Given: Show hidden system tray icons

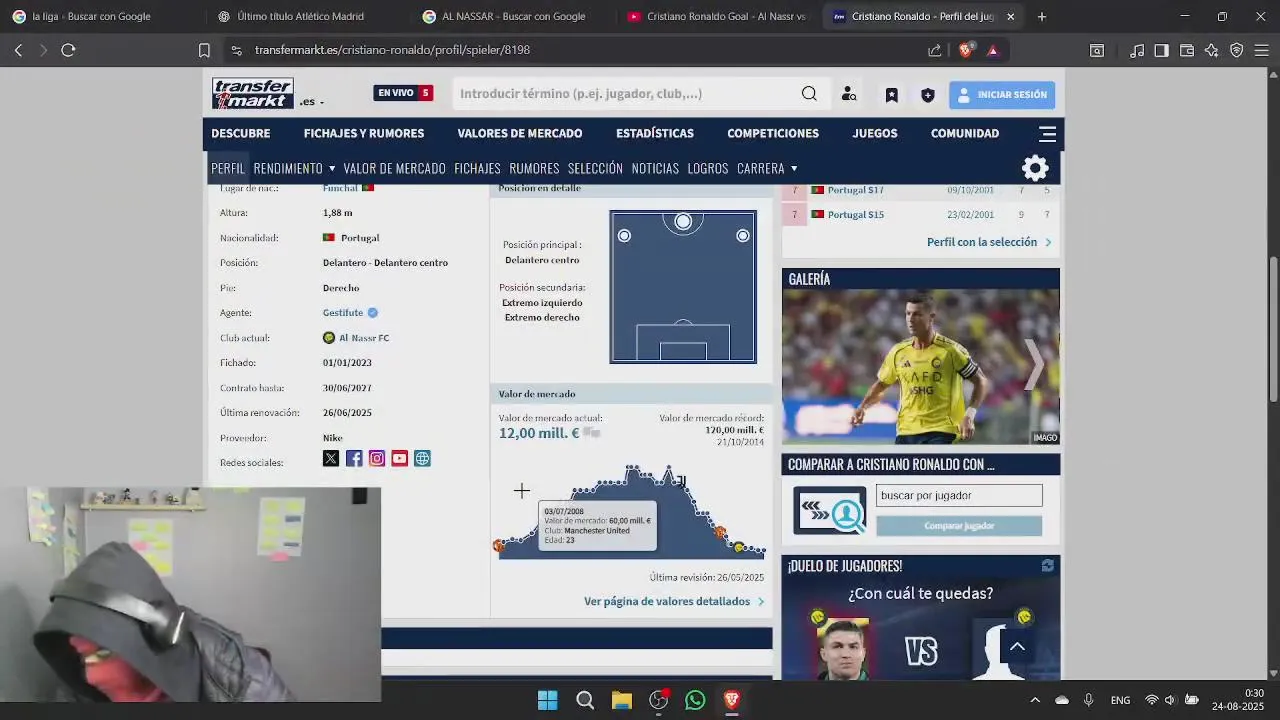Looking at the screenshot, I should point(1035,700).
